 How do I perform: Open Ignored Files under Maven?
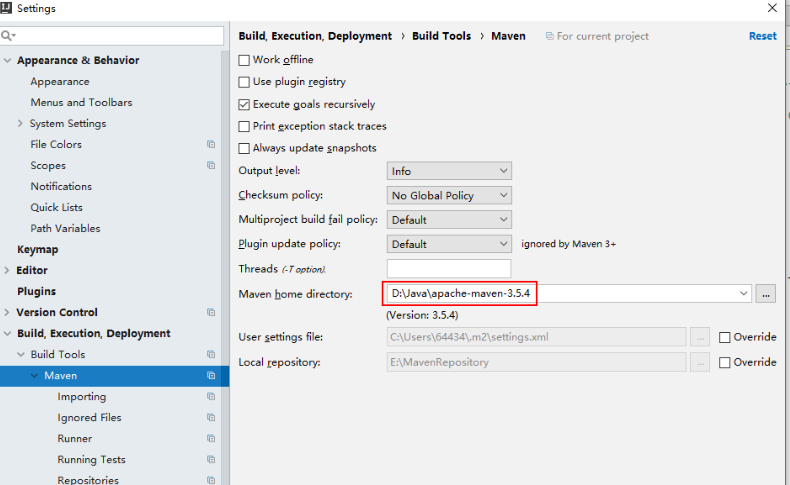(x=89, y=418)
